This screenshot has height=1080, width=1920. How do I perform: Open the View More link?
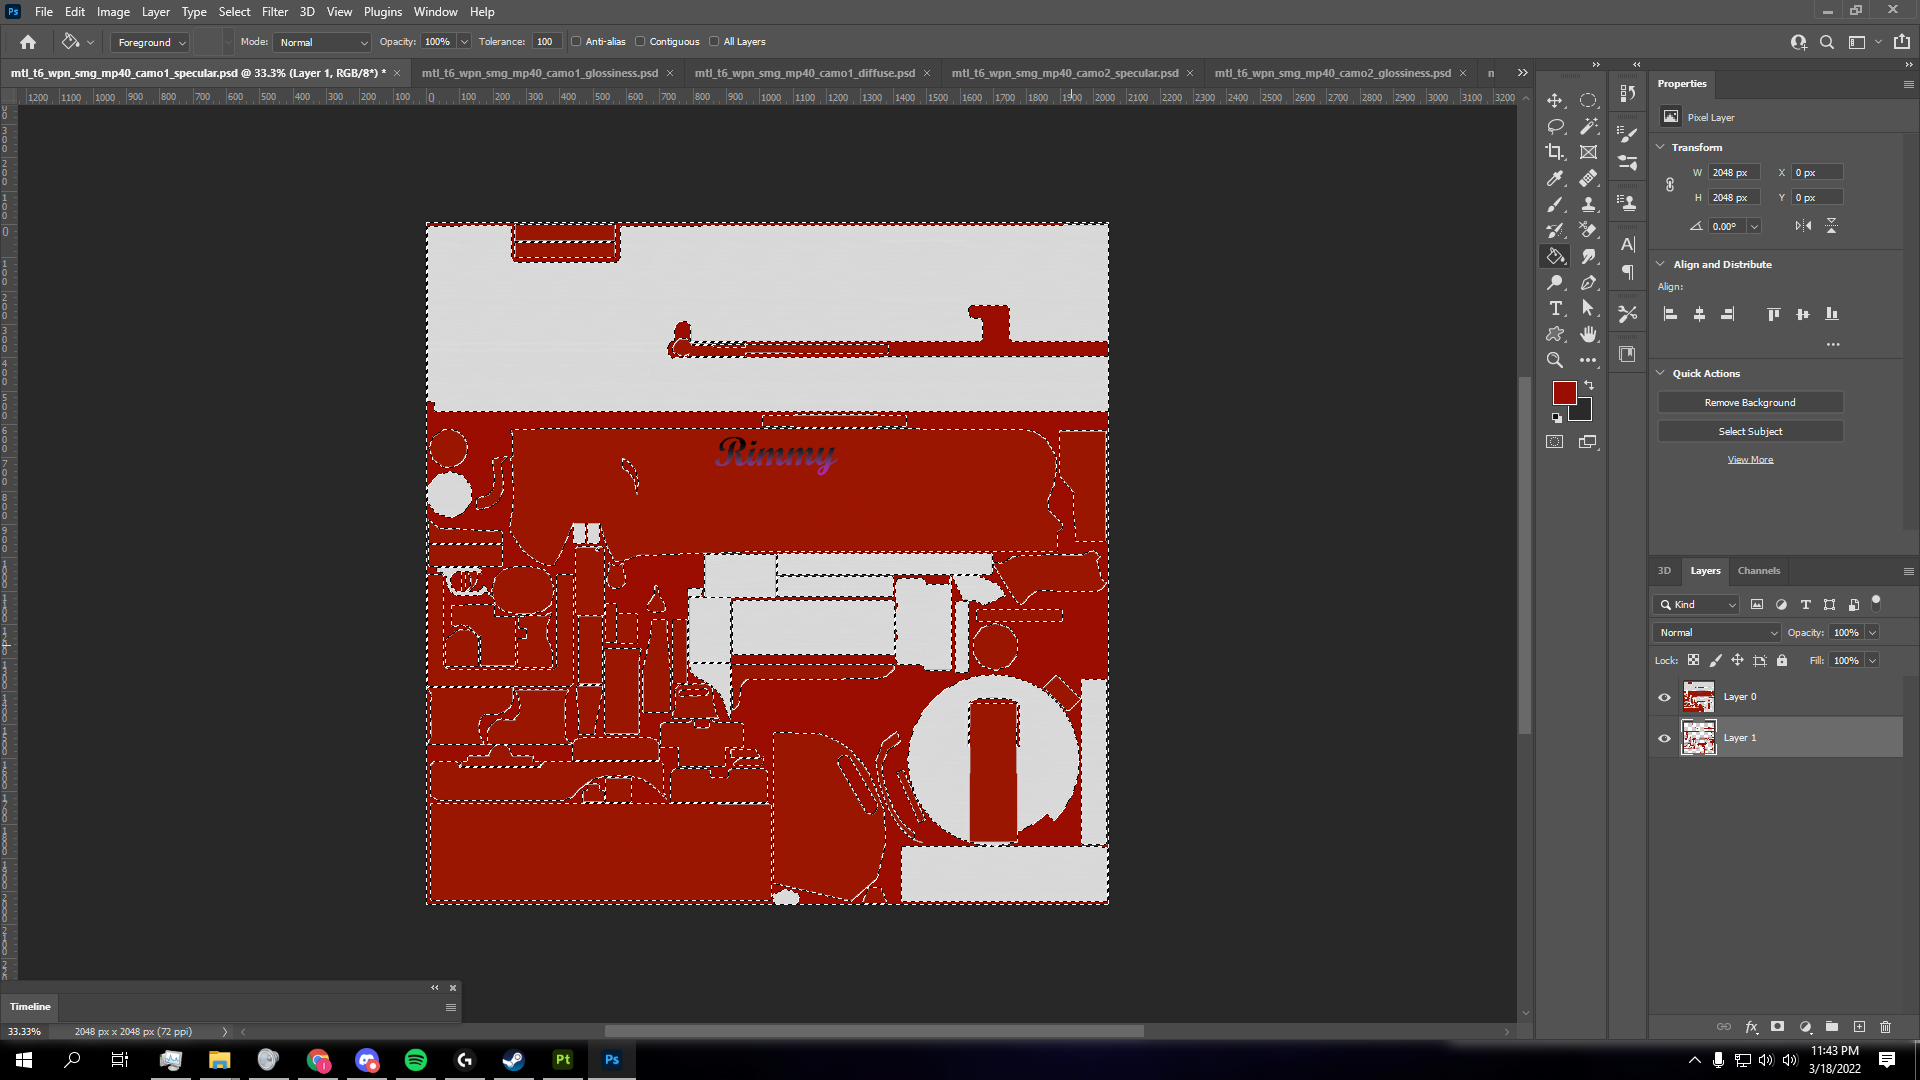[1750, 460]
